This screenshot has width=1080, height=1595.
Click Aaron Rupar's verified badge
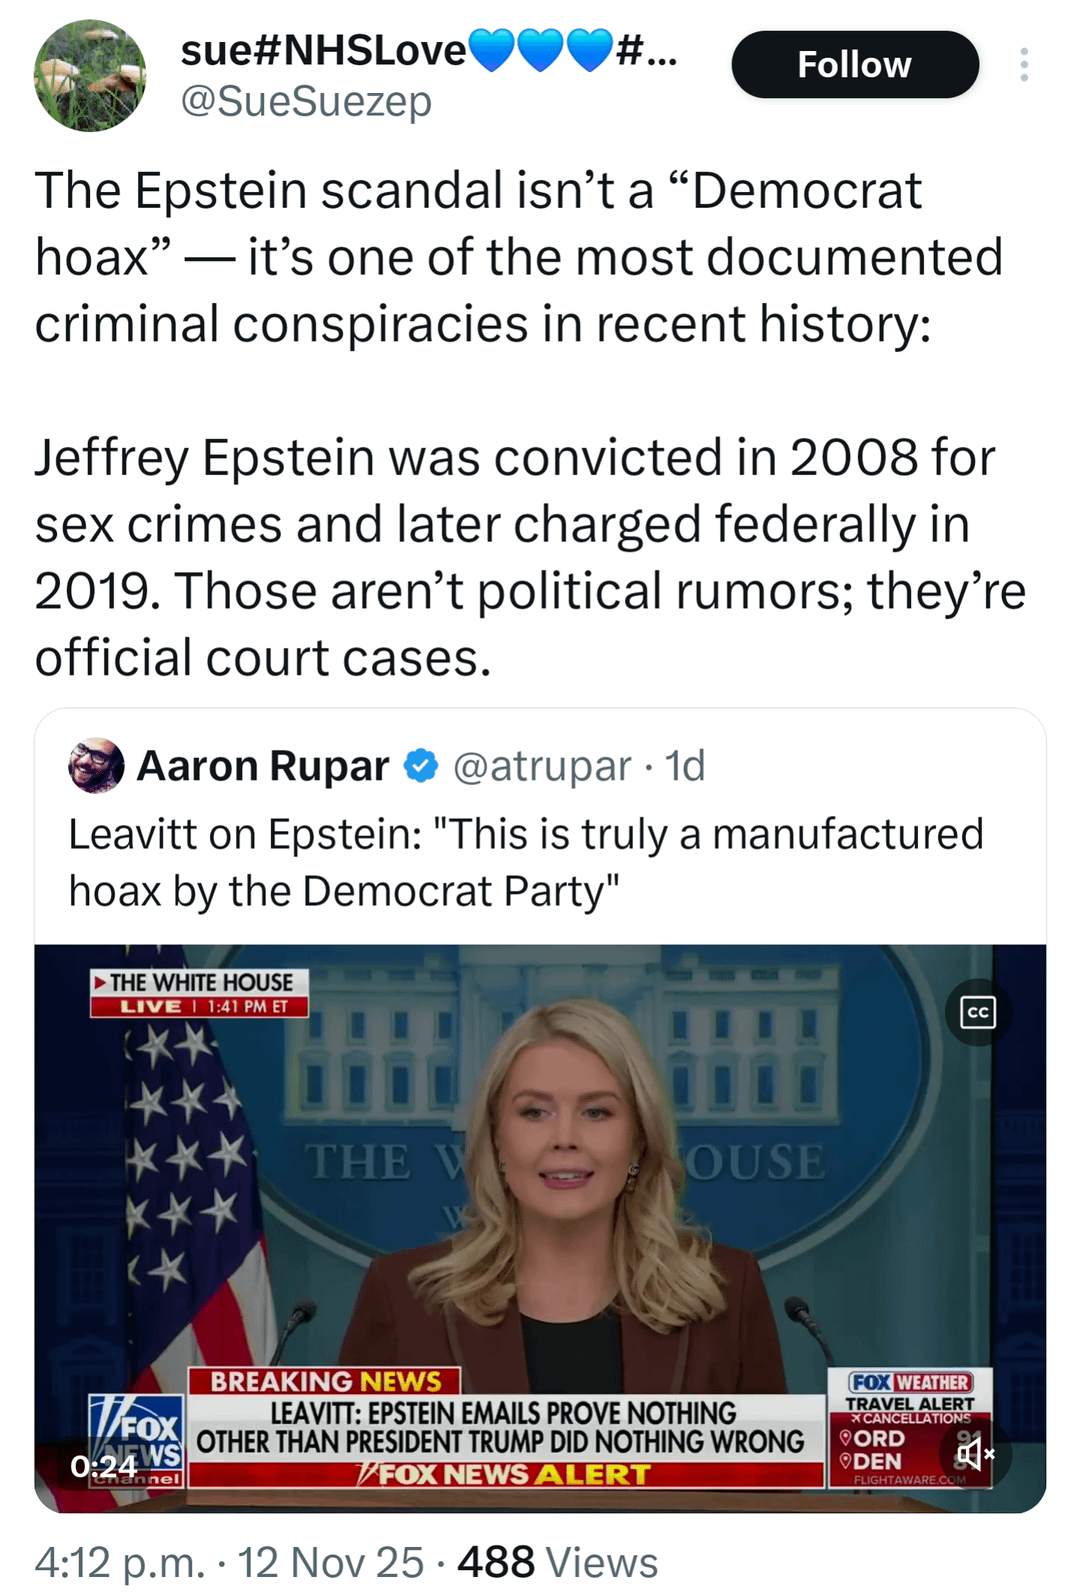point(421,766)
